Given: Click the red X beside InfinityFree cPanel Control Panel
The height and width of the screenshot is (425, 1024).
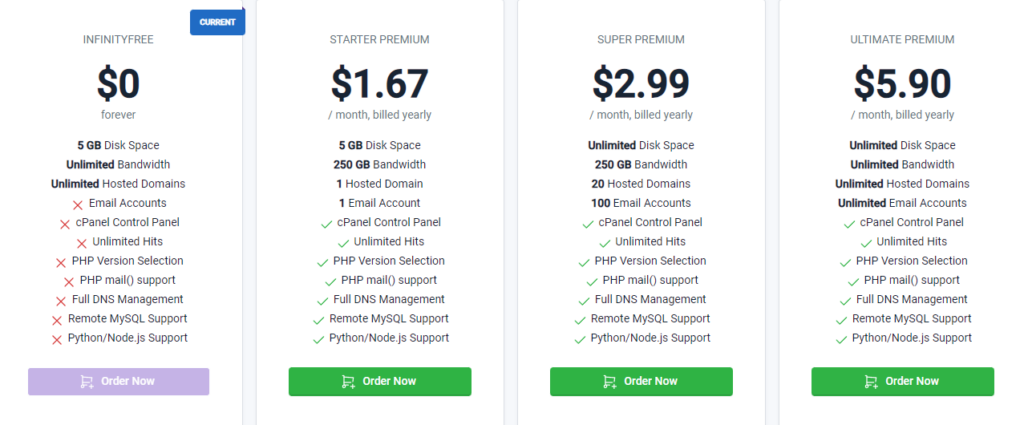Looking at the screenshot, I should pos(63,223).
